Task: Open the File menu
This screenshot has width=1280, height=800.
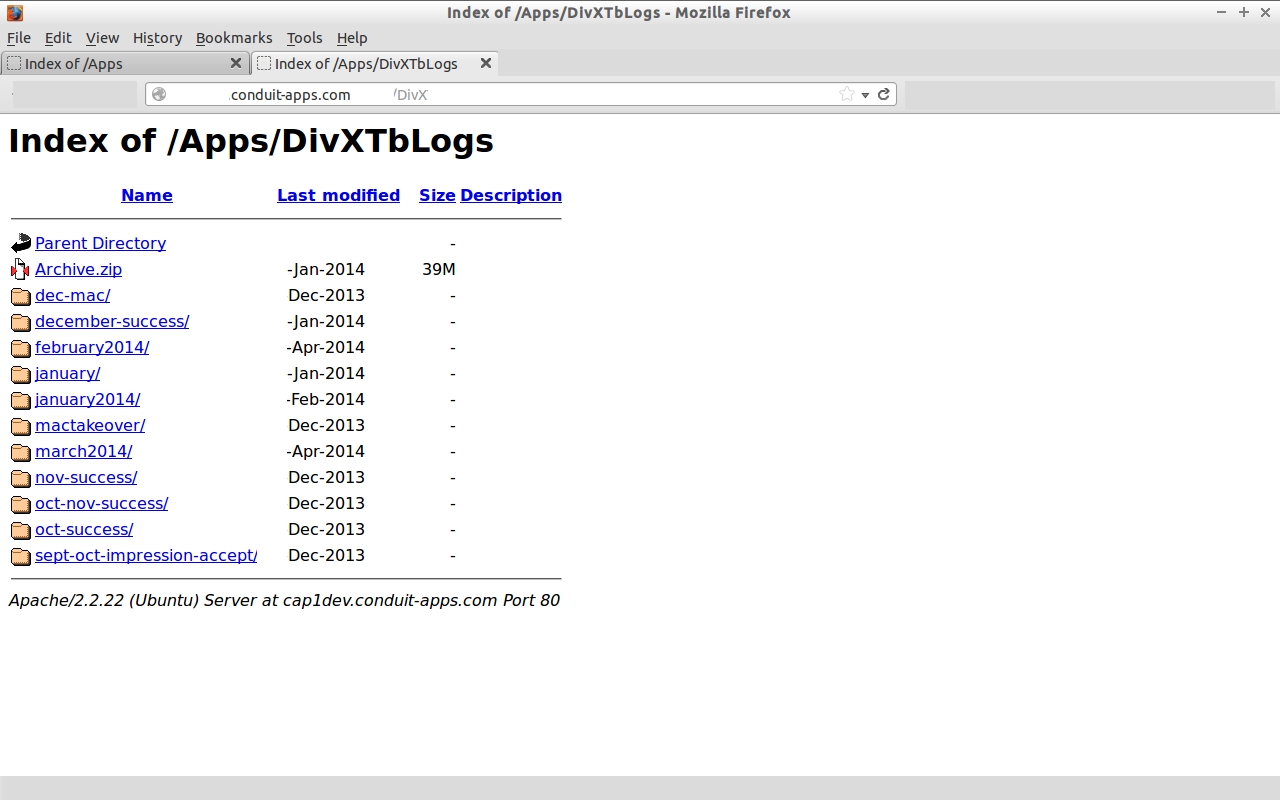Action: coord(19,38)
